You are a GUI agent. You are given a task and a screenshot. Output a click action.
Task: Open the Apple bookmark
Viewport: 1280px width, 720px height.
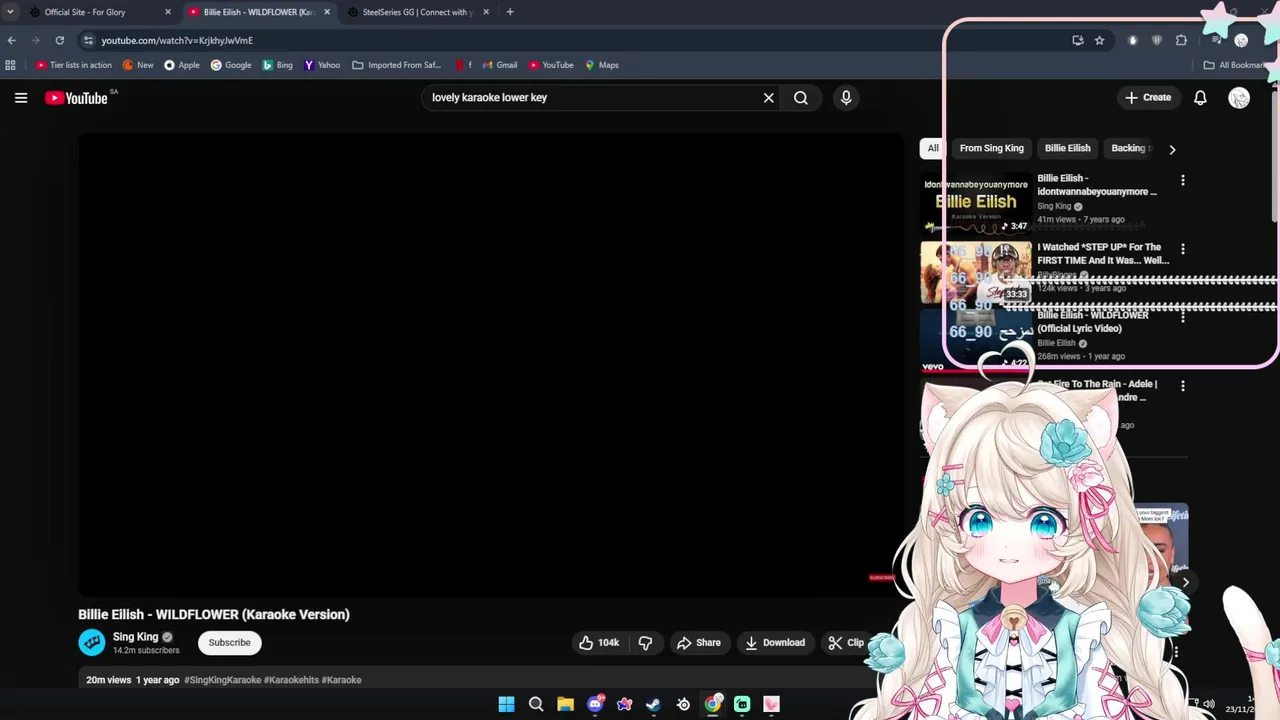(x=182, y=65)
